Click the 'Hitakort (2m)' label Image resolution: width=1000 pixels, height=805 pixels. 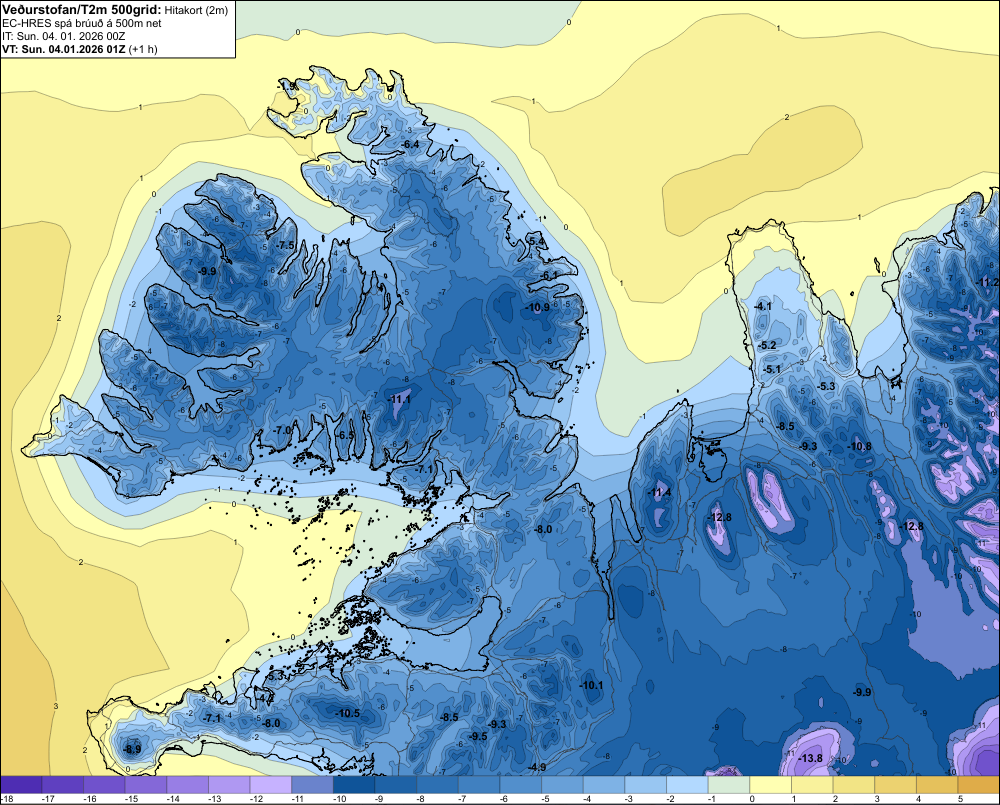coord(195,10)
